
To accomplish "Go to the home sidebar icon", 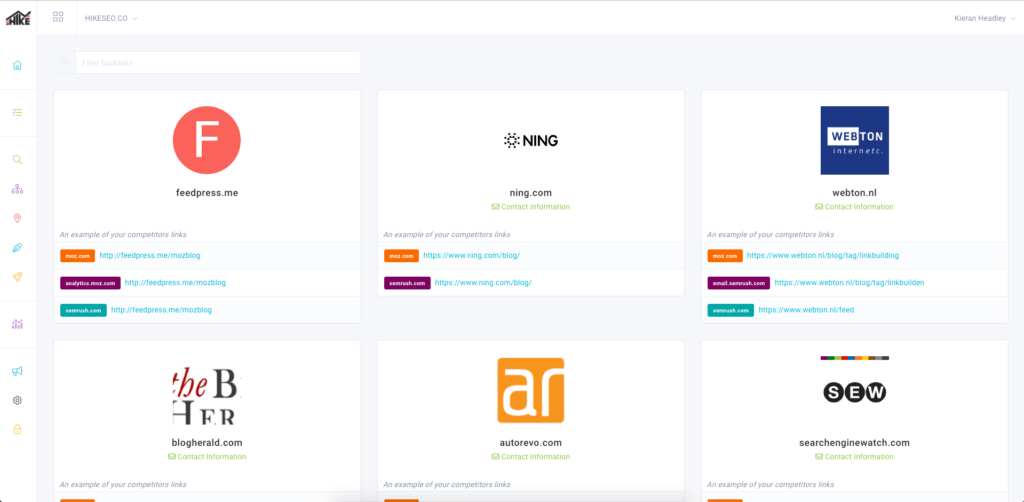I will tap(18, 65).
